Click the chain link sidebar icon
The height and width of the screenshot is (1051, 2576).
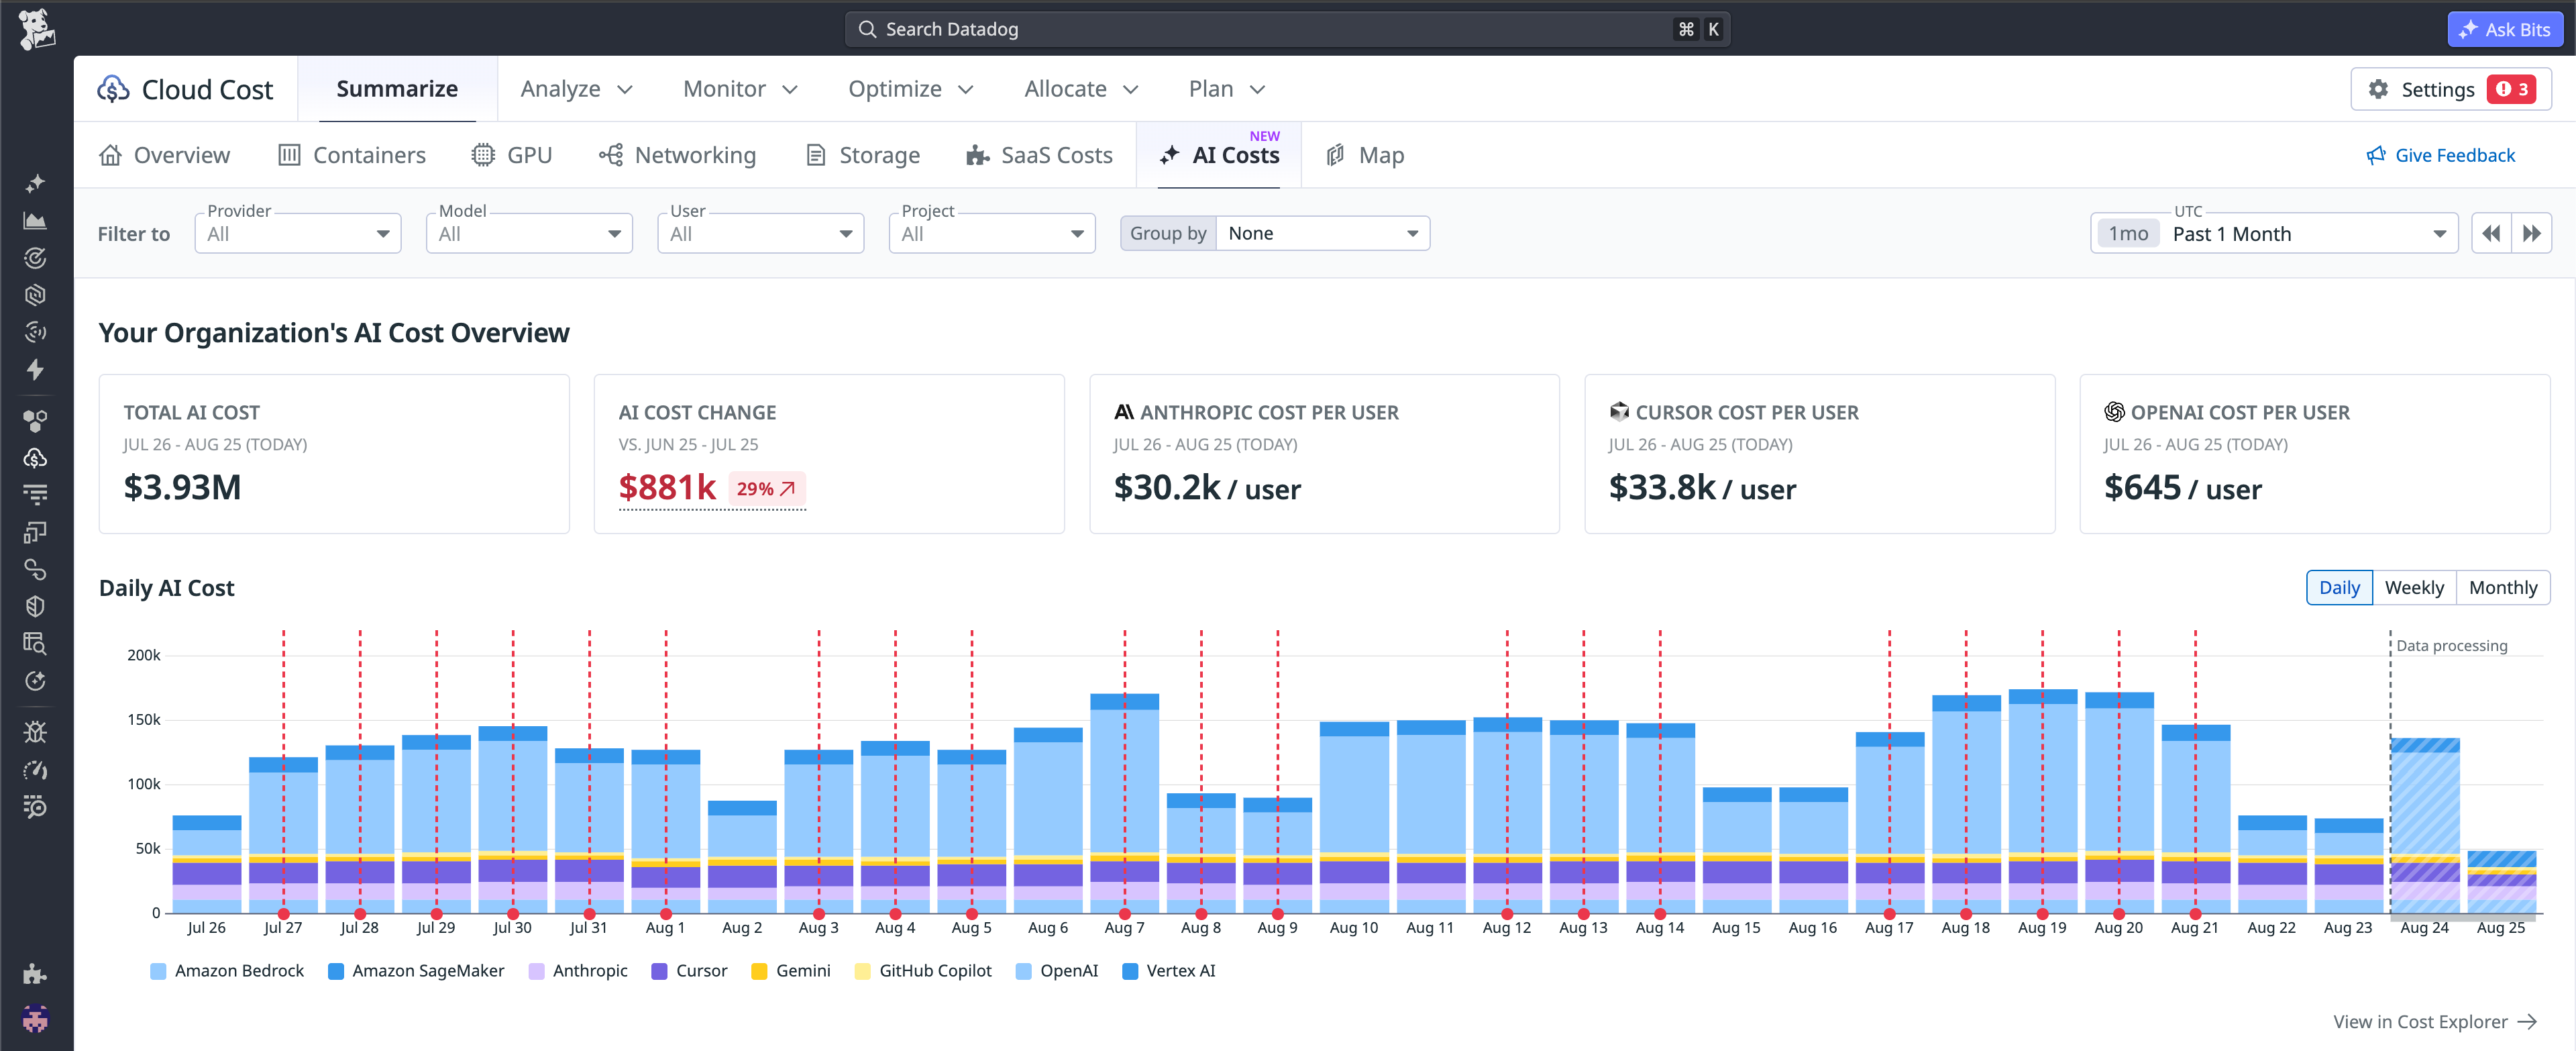(35, 569)
